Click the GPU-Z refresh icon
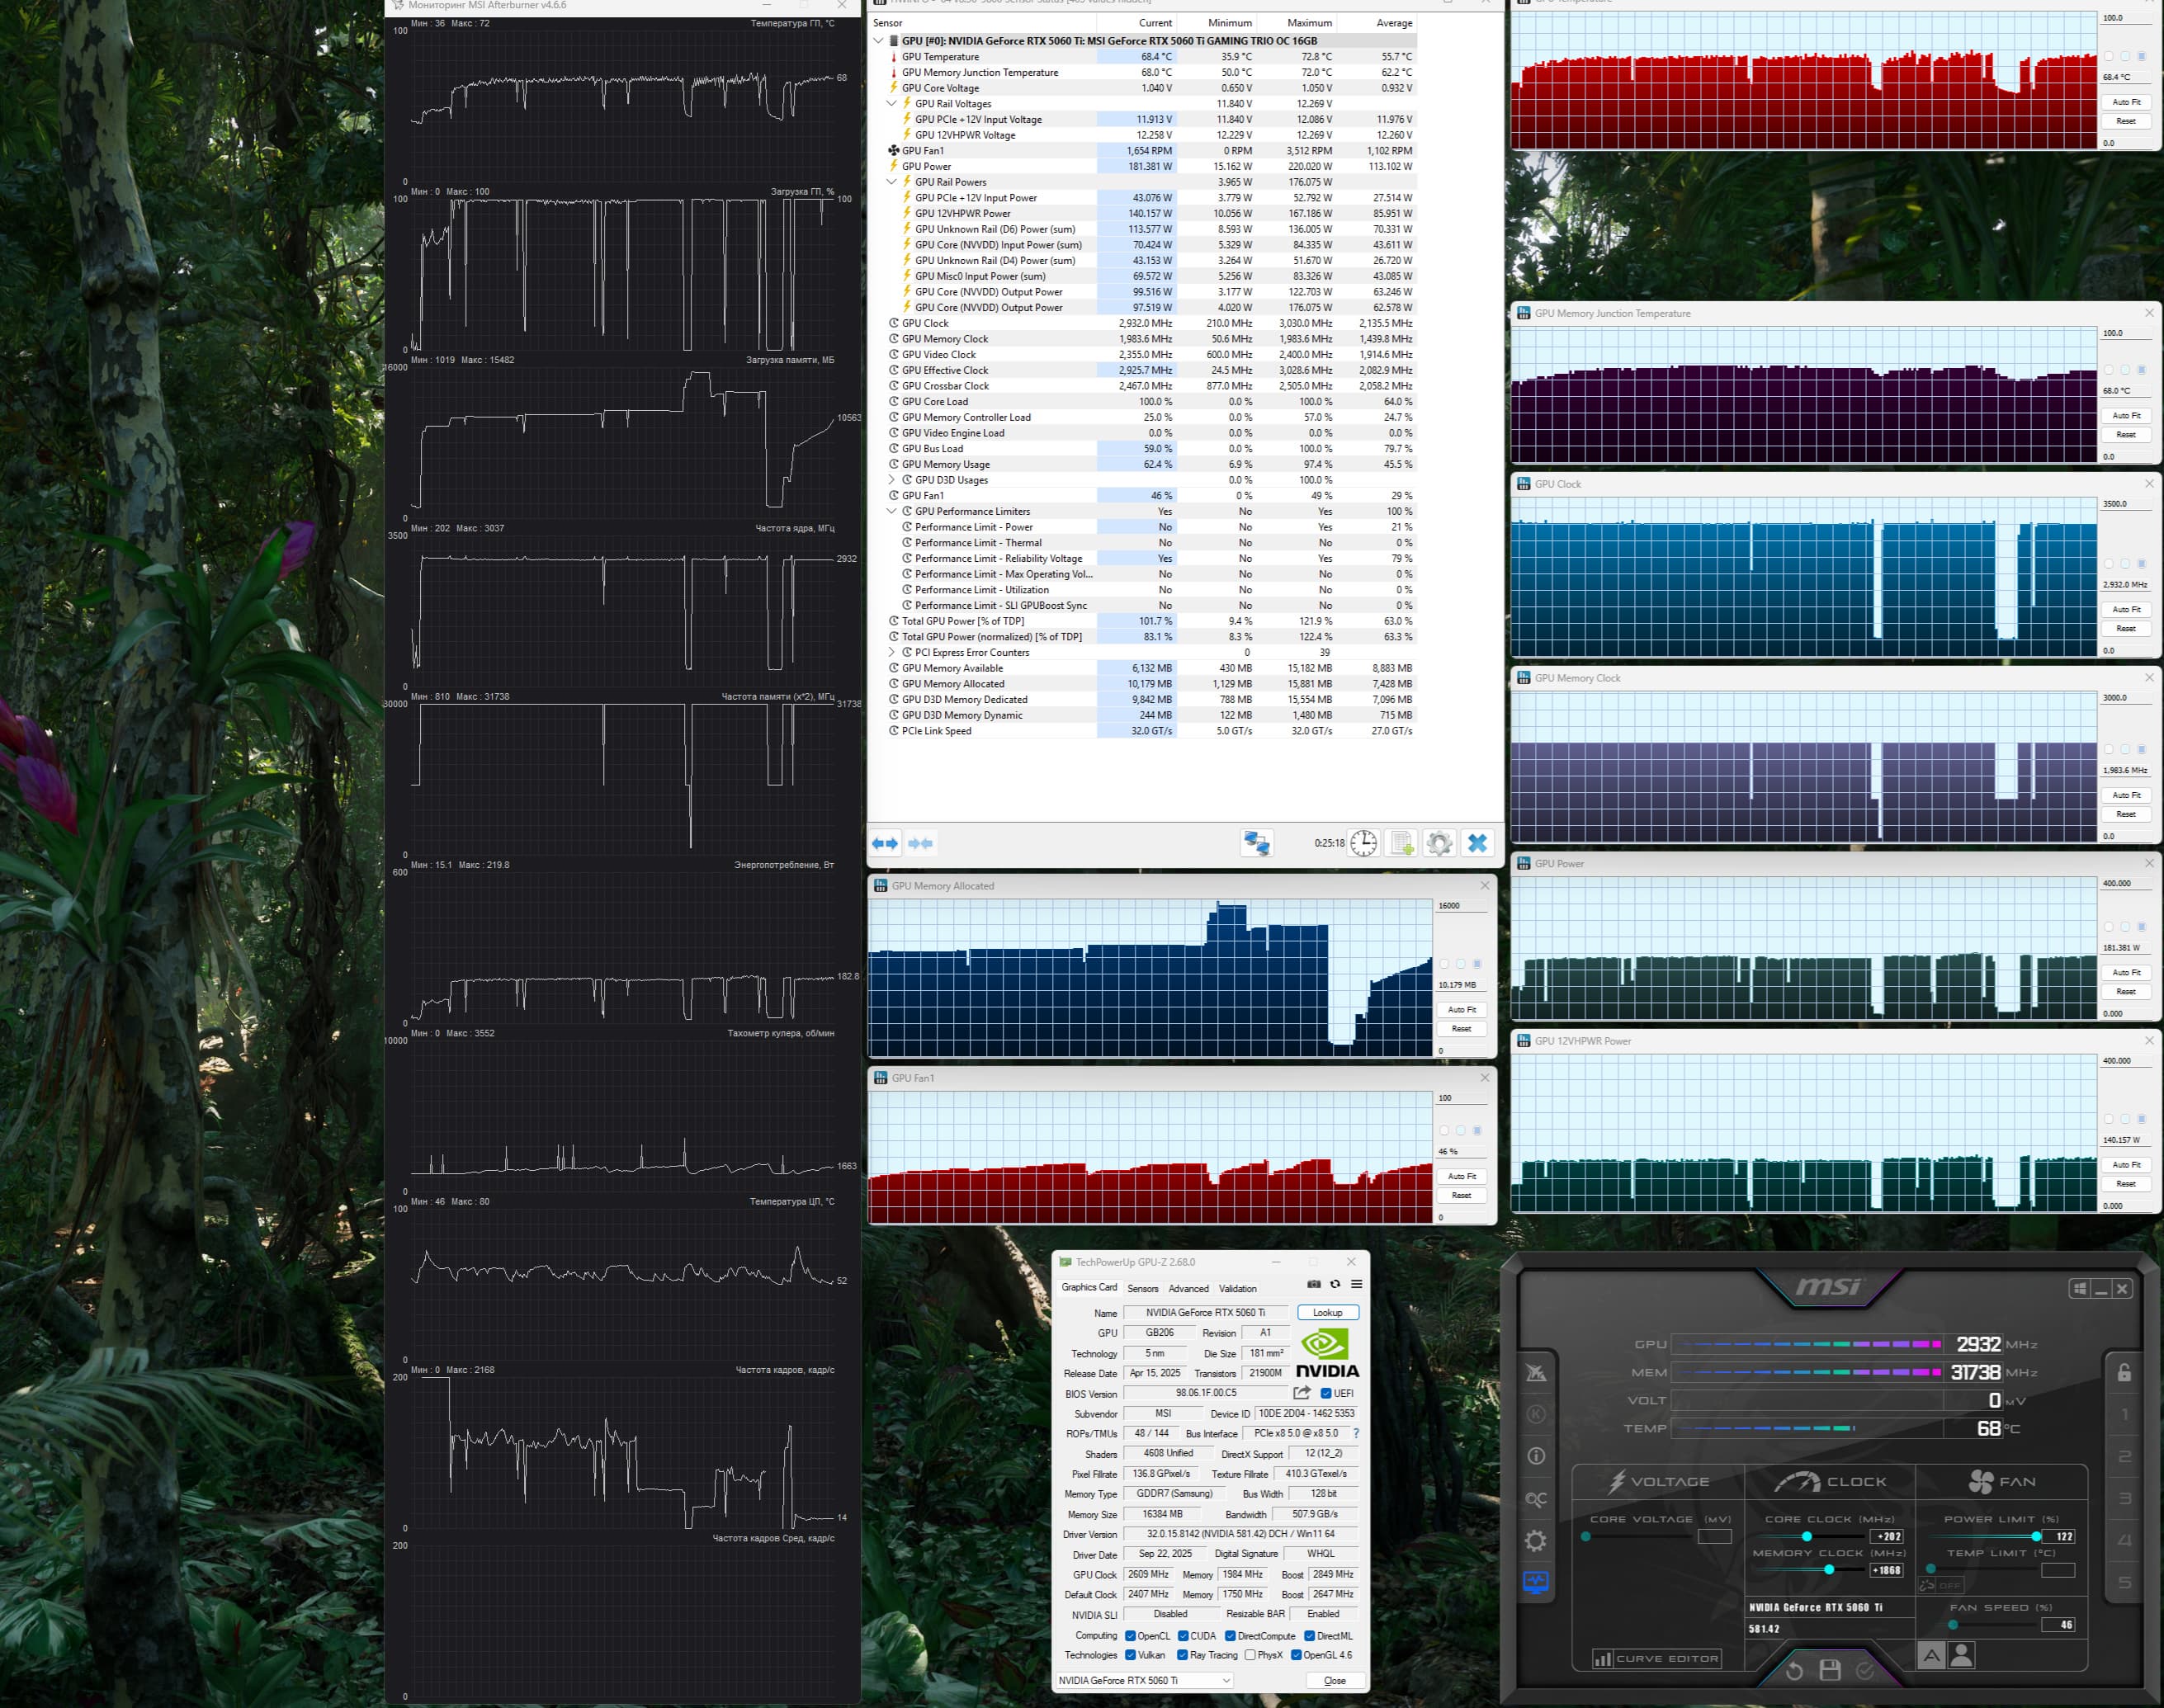This screenshot has height=1708, width=2164. 1335,1284
